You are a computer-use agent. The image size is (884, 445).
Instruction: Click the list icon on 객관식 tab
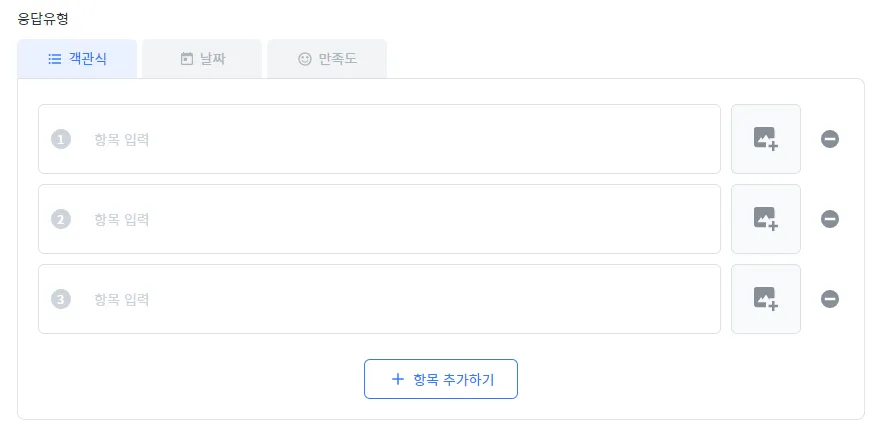(55, 59)
